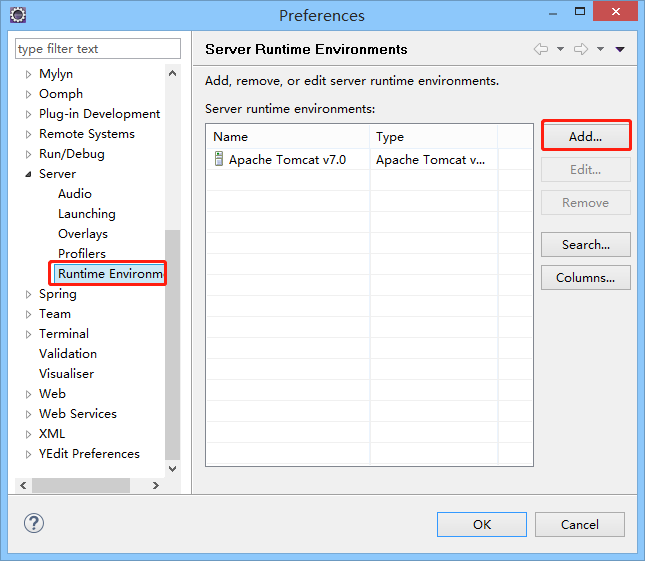This screenshot has height=561, width=645.
Task: Confirm with the OK button
Action: click(482, 524)
